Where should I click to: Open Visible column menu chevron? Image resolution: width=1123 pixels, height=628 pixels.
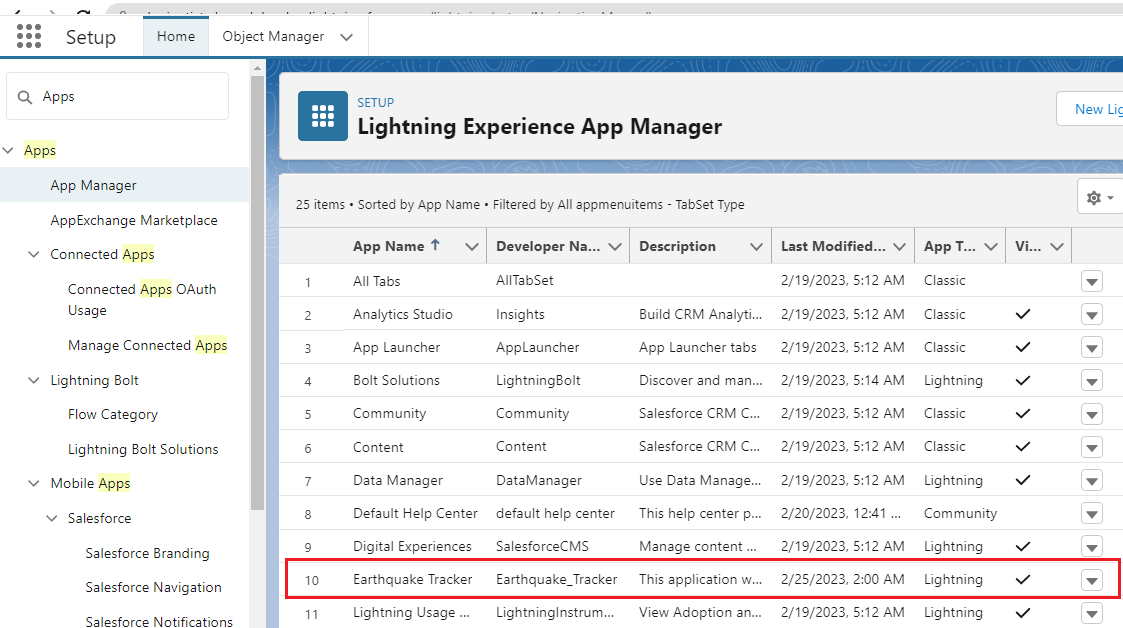point(1056,246)
